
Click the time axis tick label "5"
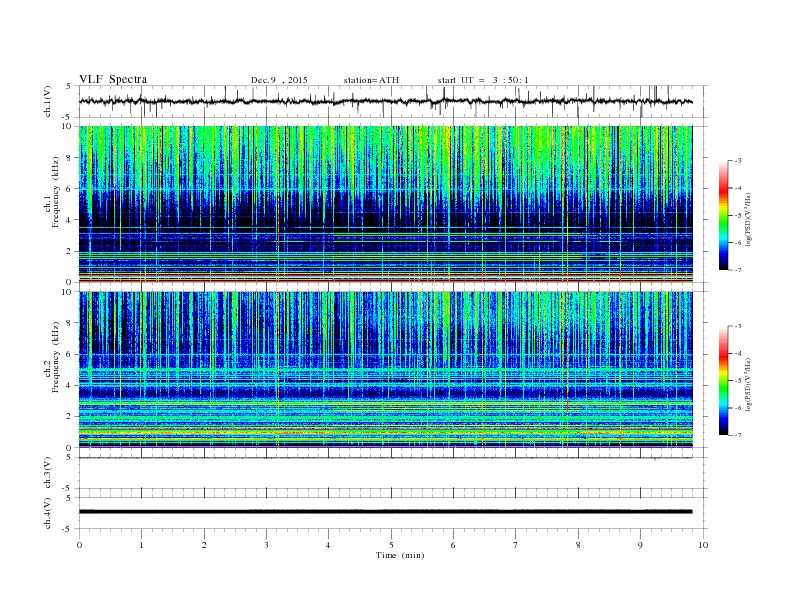[391, 545]
